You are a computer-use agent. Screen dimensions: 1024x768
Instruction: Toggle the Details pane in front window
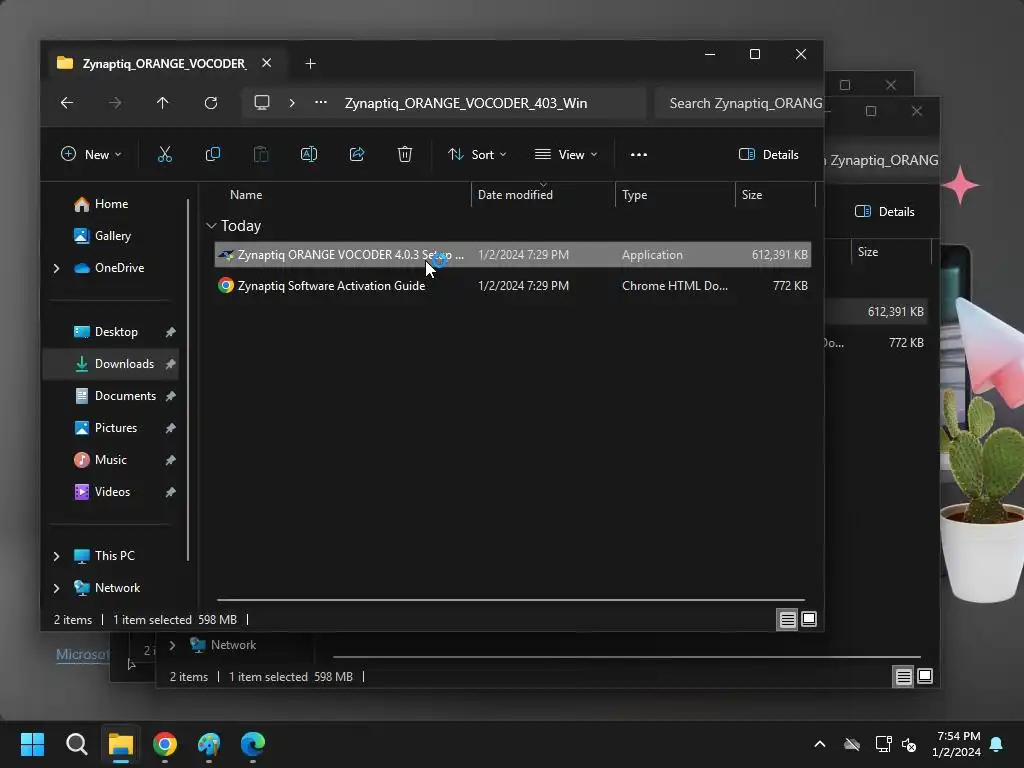tap(769, 155)
